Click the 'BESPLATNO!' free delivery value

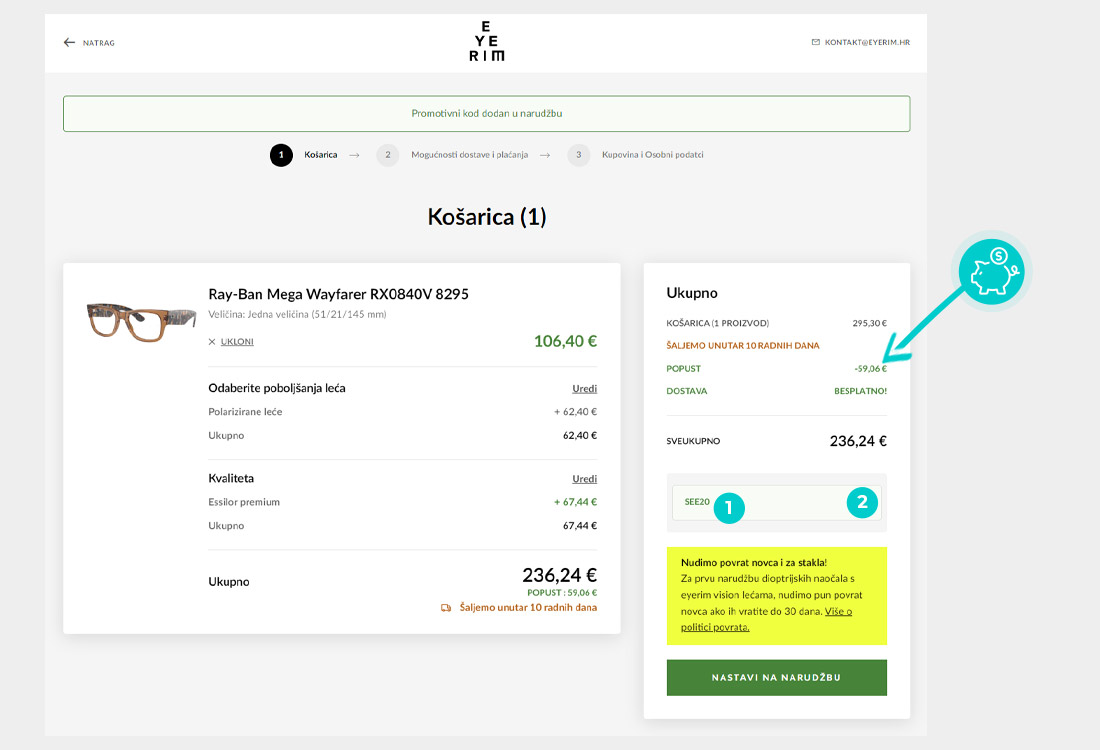coord(860,391)
